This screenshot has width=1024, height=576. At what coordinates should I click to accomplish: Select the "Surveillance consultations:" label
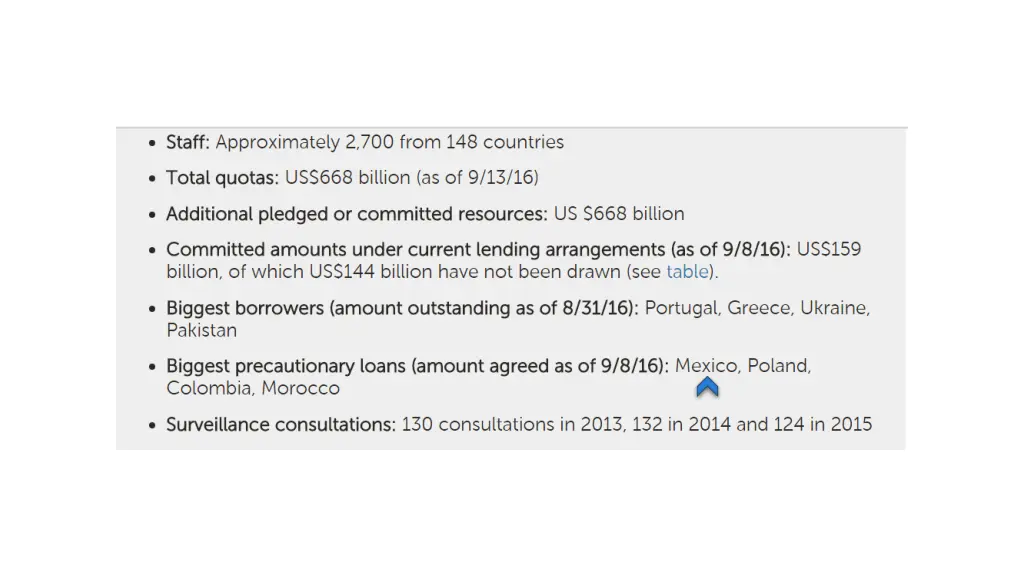pos(281,425)
